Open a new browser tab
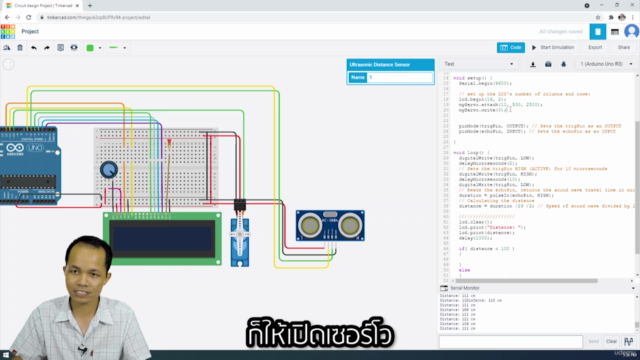The image size is (640, 360). [90, 6]
